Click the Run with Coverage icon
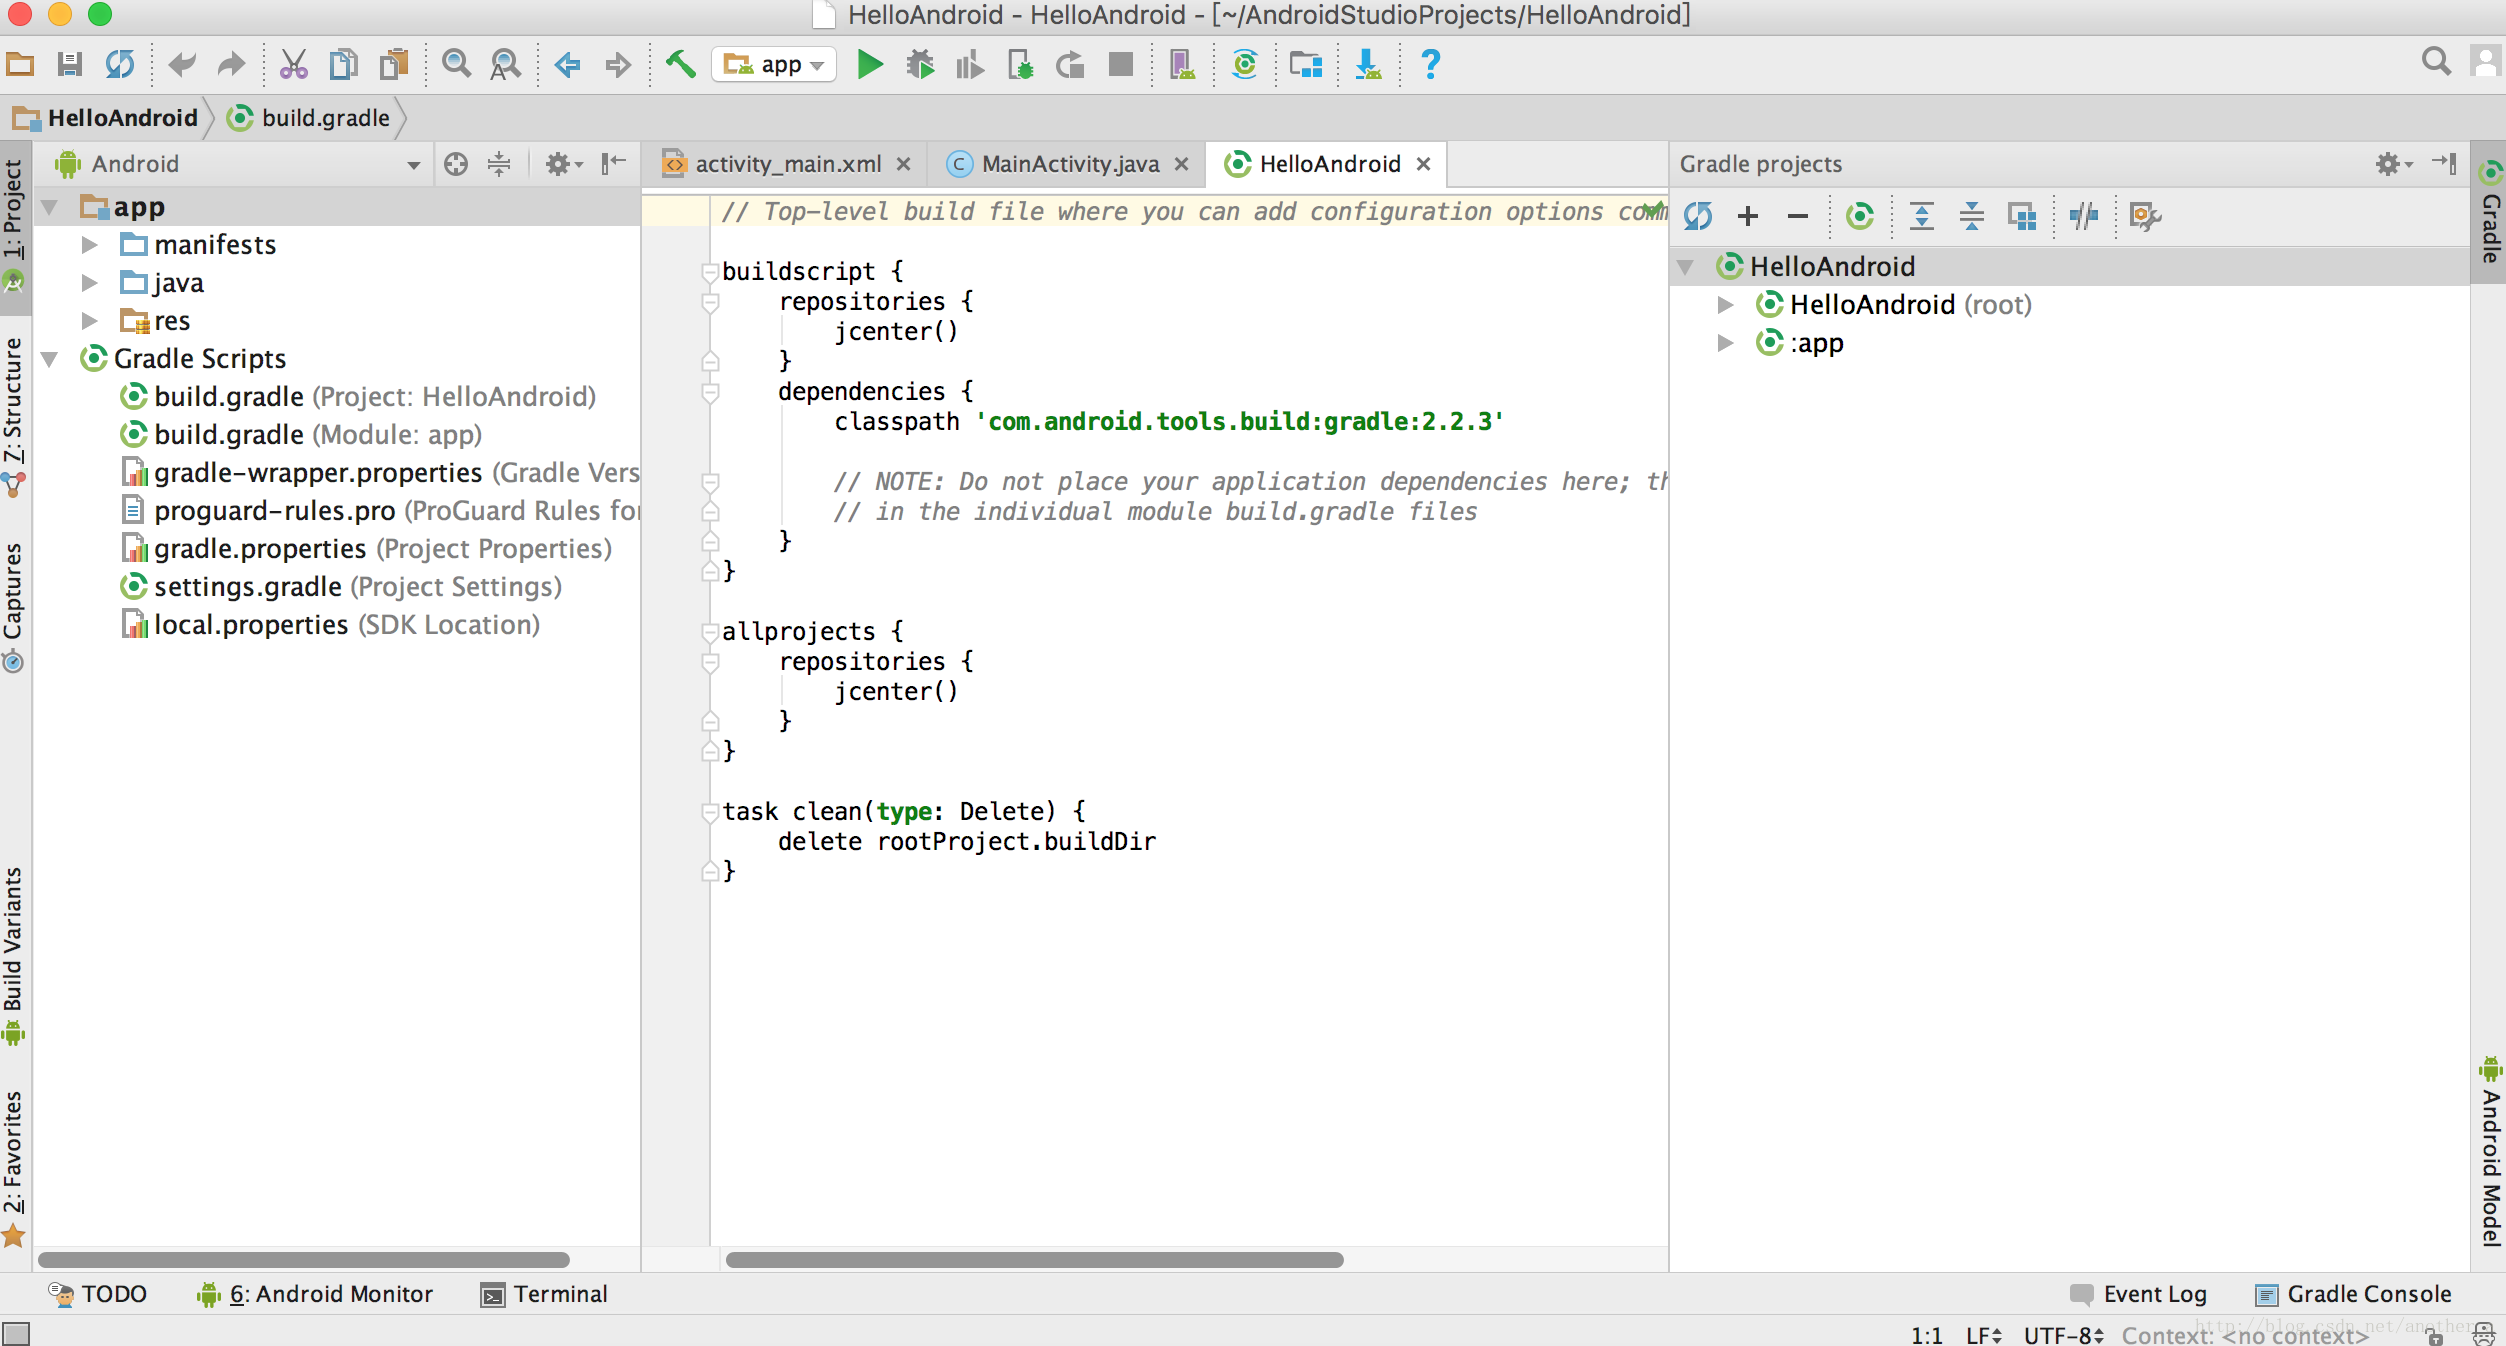This screenshot has width=2506, height=1346. pyautogui.click(x=970, y=65)
